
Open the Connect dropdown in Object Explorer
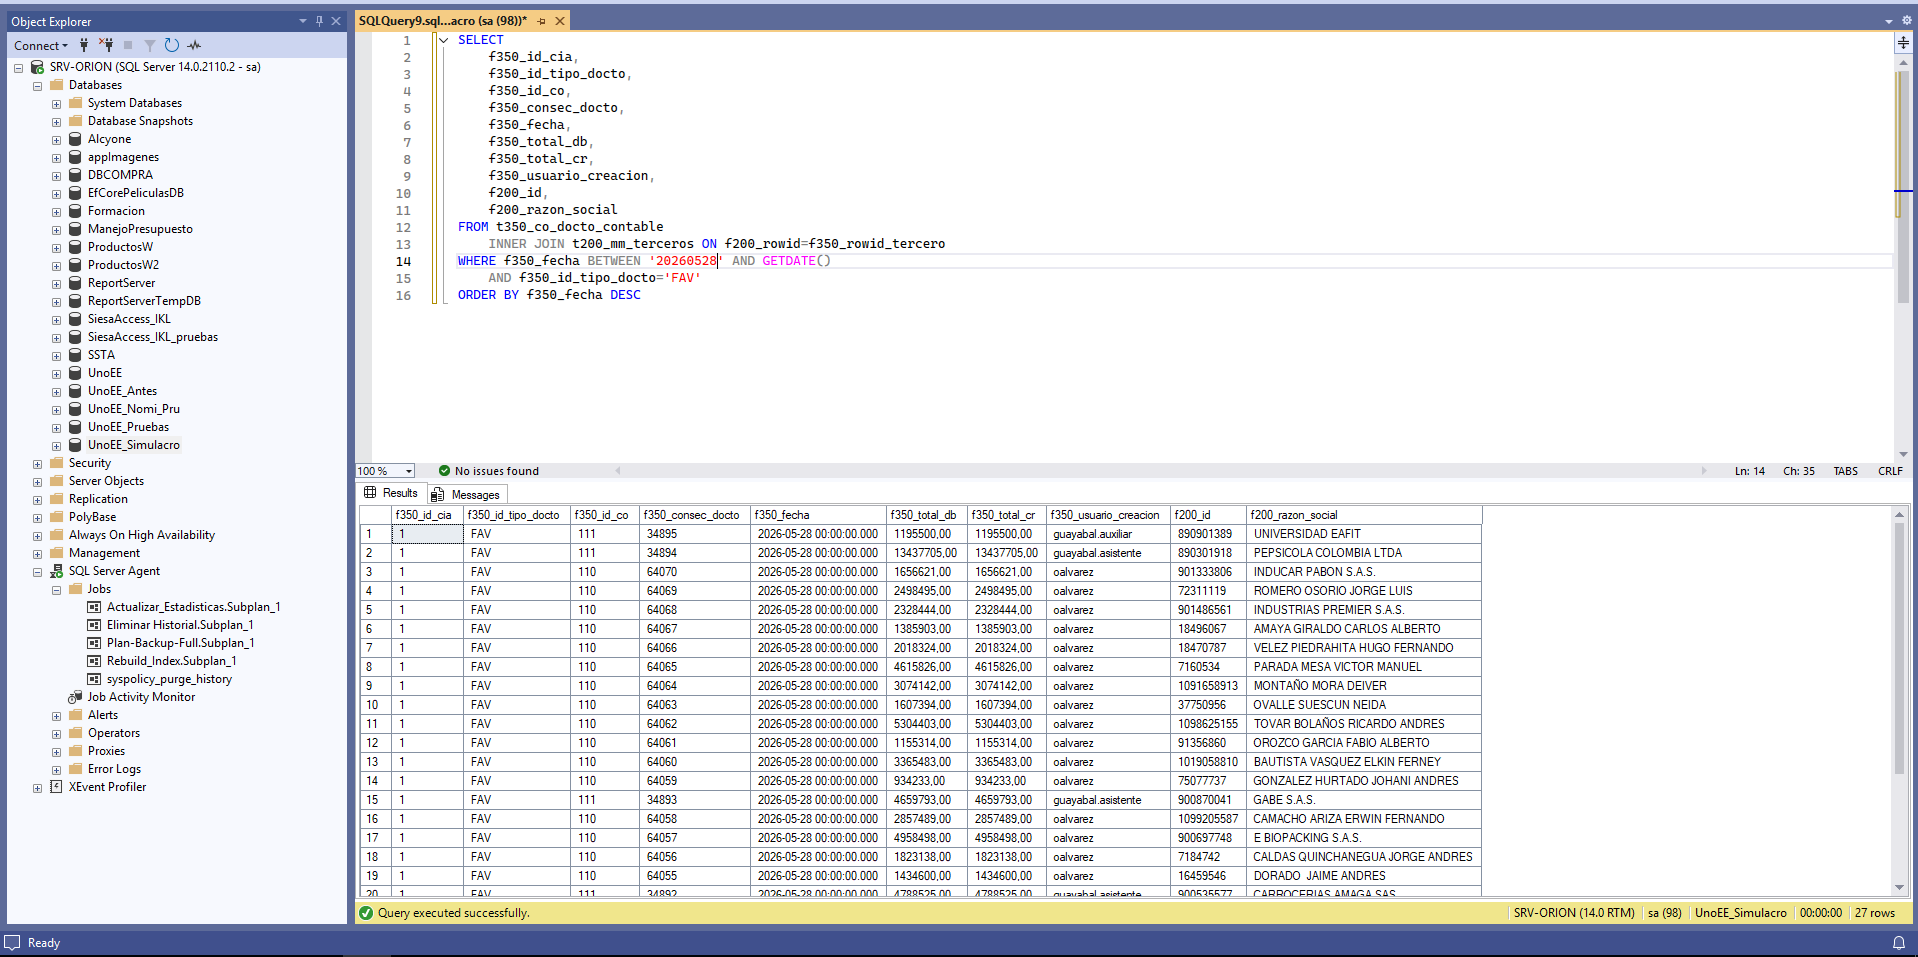[41, 45]
